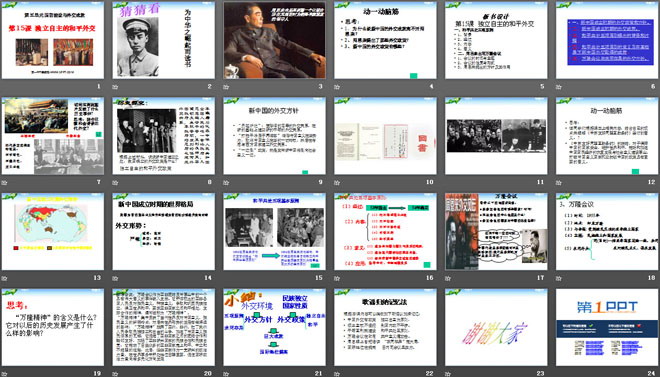Select slide 13 showing the world map
Image resolution: width=660 pixels, height=377 pixels.
pyautogui.click(x=53, y=231)
